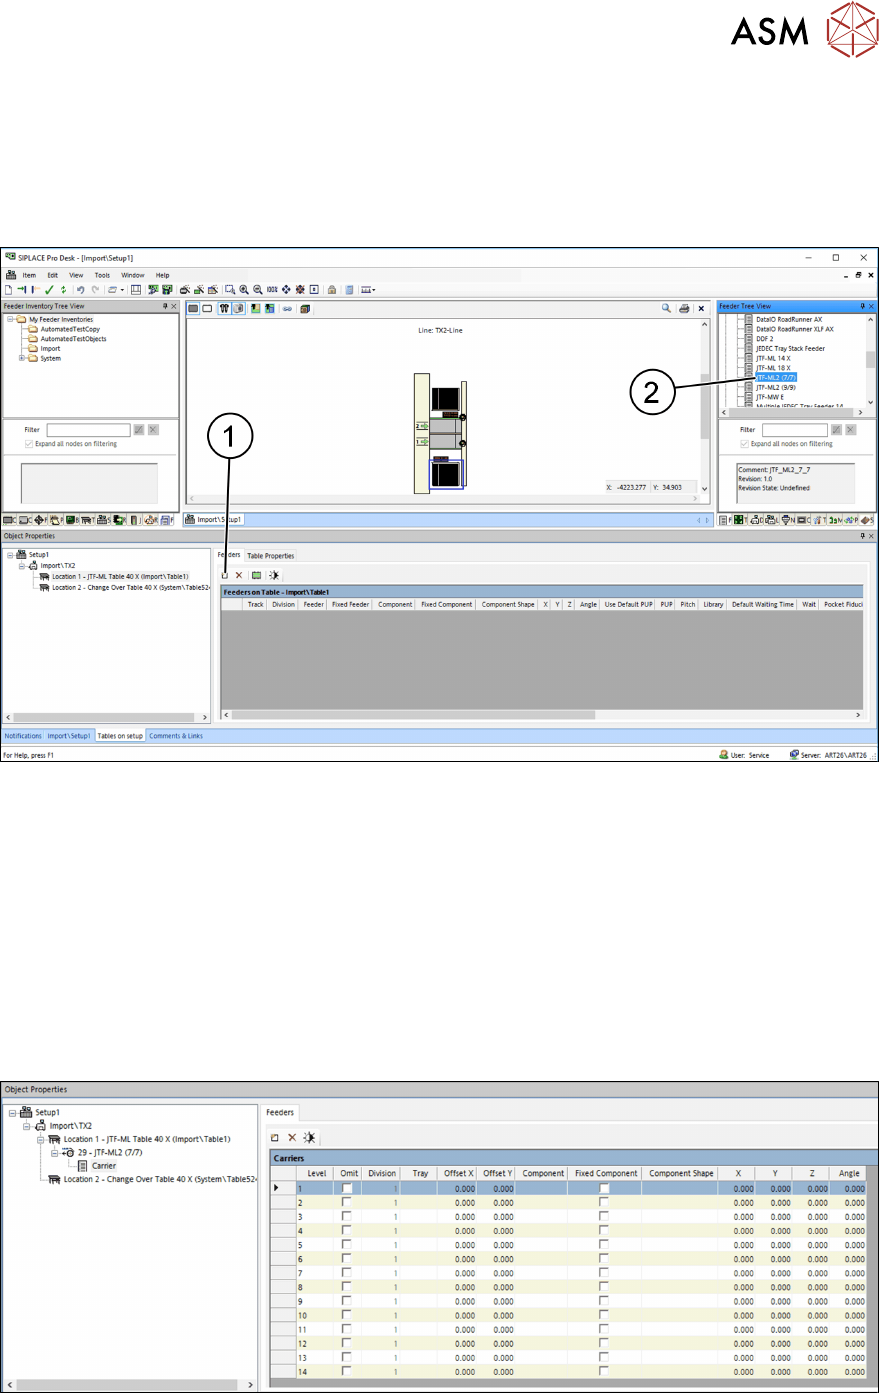Click the padlock lock icon in toolbar
This screenshot has width=879, height=1393.
pyautogui.click(x=331, y=289)
